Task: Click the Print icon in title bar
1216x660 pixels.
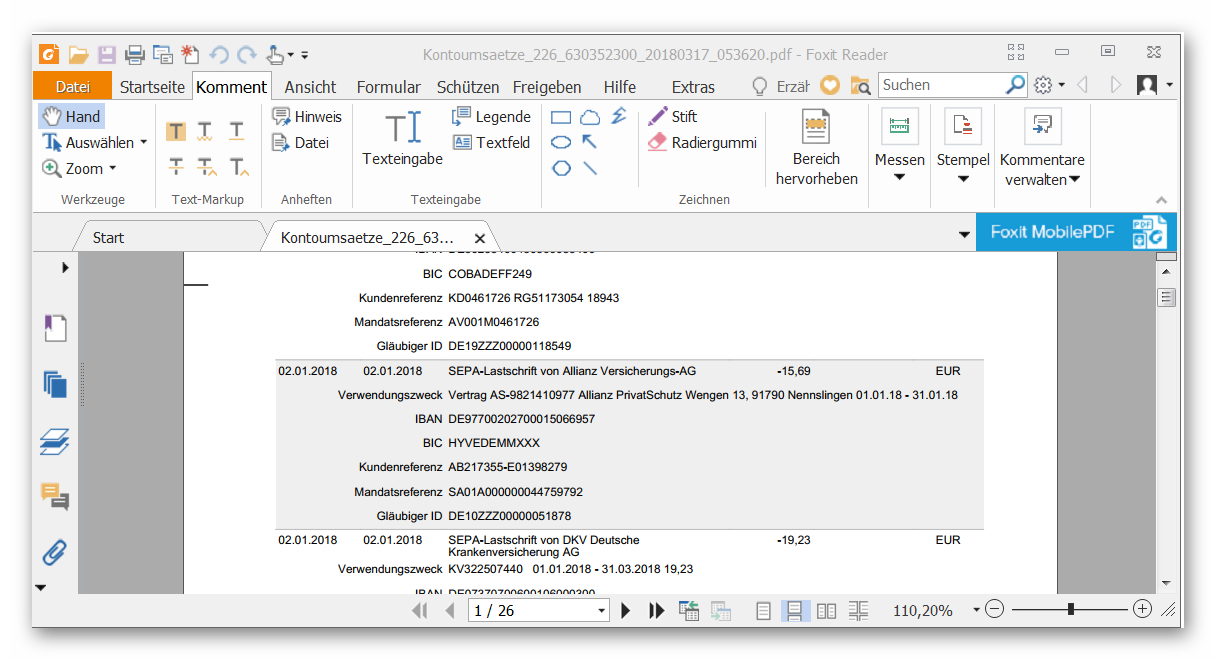Action: [x=135, y=55]
